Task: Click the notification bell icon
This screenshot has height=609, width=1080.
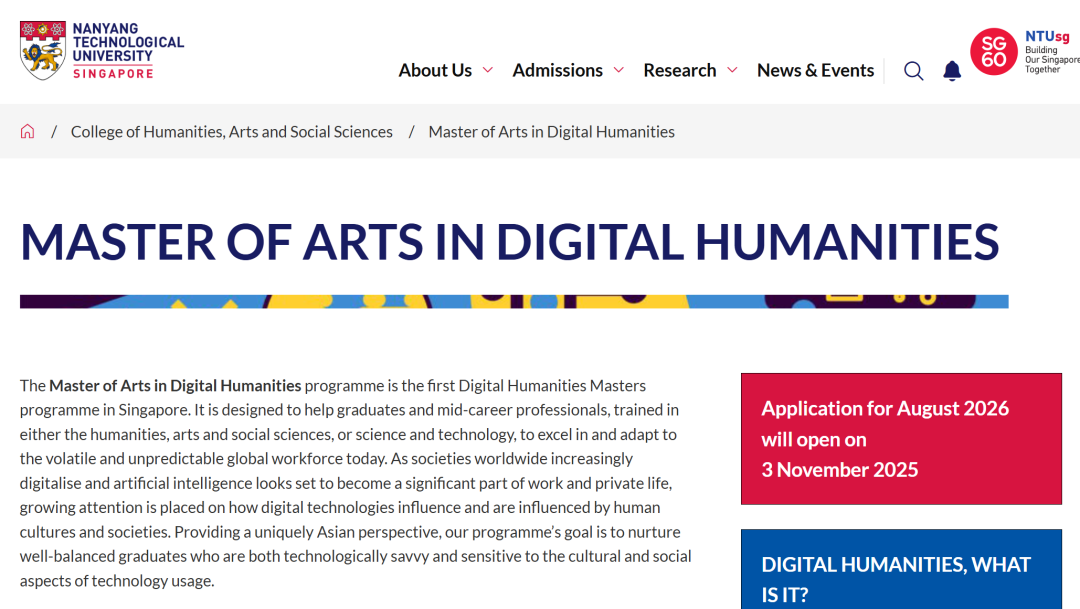Action: coord(952,71)
